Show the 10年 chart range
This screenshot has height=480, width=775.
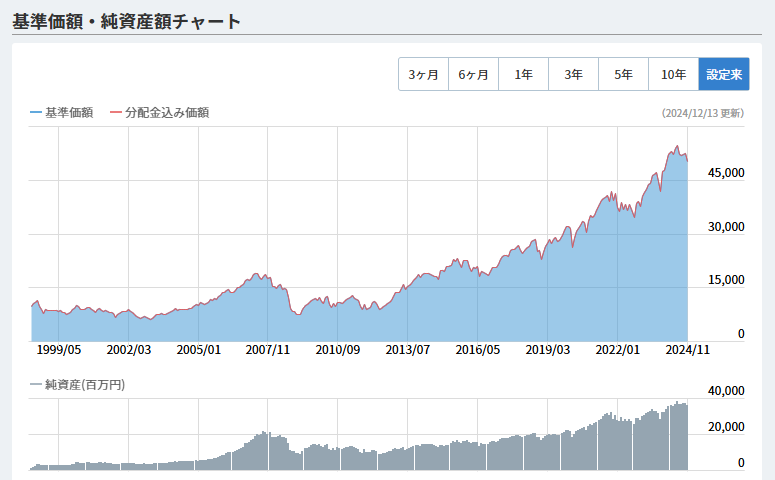point(673,74)
